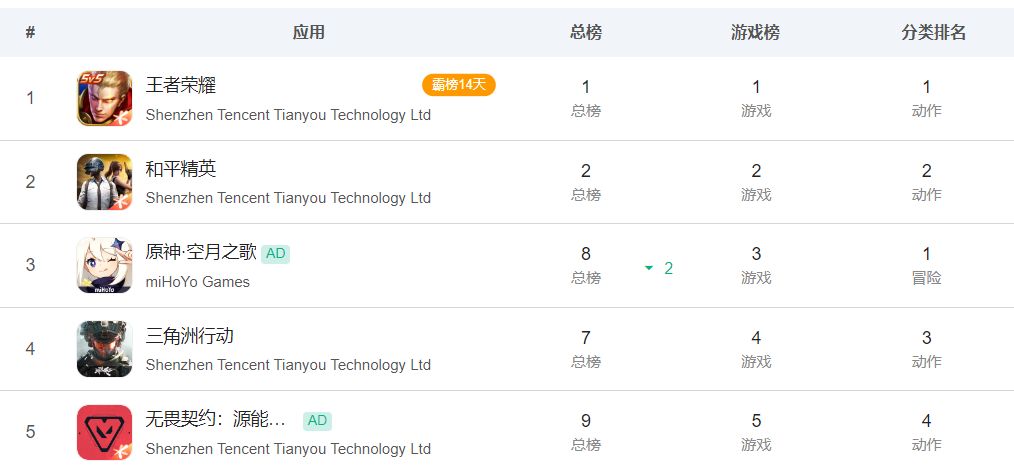
Task: Click the AD tag next to 原神·空月之歌
Action: [276, 254]
